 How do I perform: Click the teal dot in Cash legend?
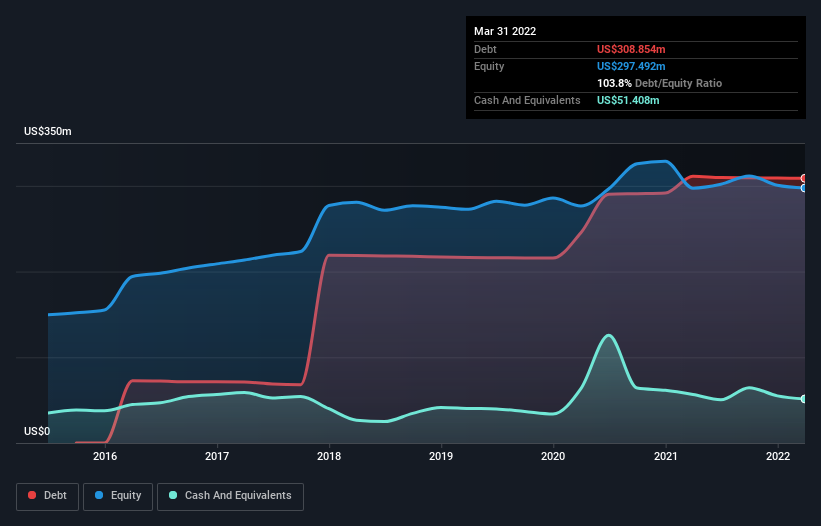pos(173,495)
